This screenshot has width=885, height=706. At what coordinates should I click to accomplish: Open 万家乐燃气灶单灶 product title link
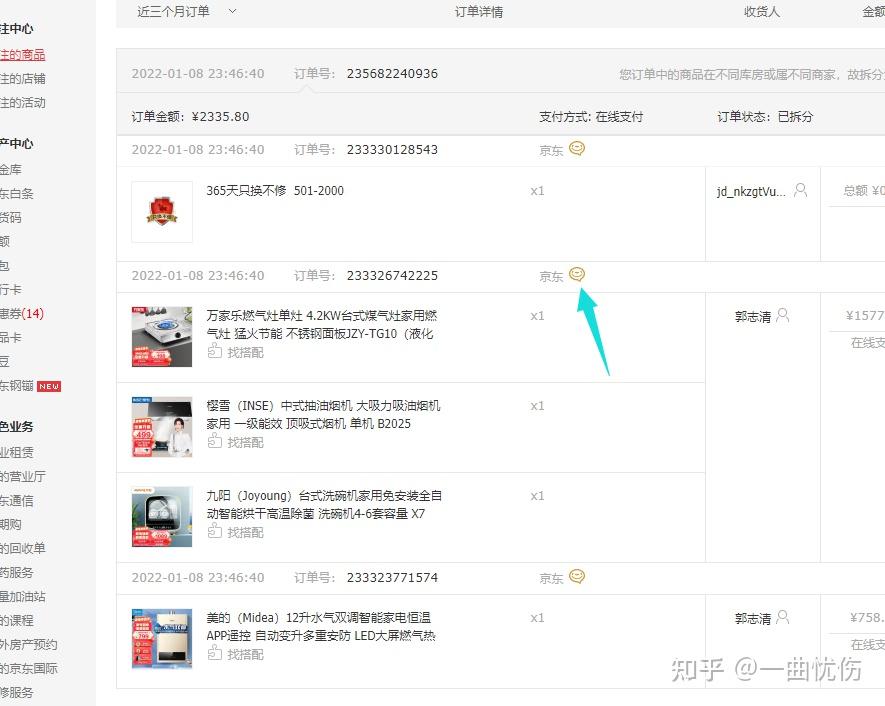(322, 325)
